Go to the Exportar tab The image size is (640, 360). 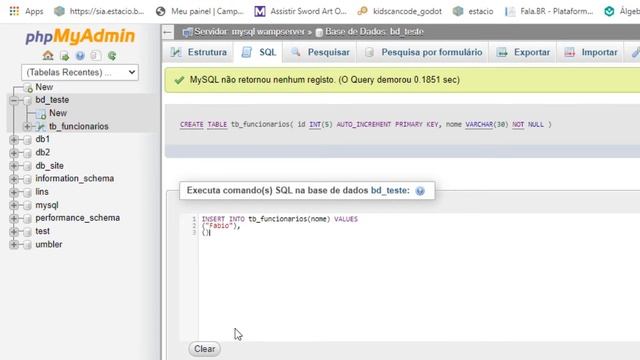point(523,52)
